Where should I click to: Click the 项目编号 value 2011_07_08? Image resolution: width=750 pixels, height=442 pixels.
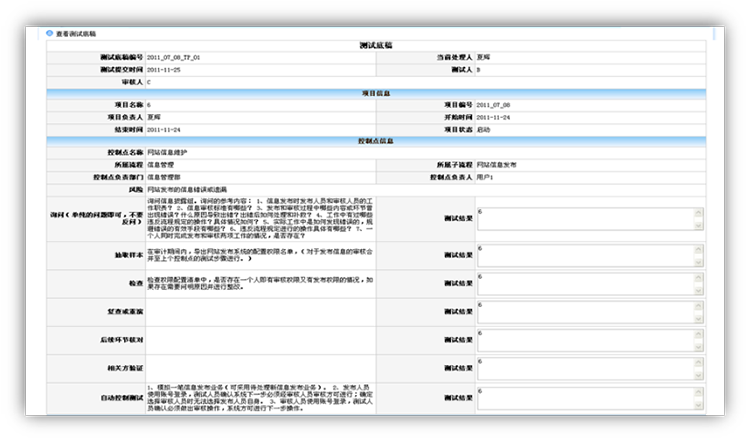[493, 105]
